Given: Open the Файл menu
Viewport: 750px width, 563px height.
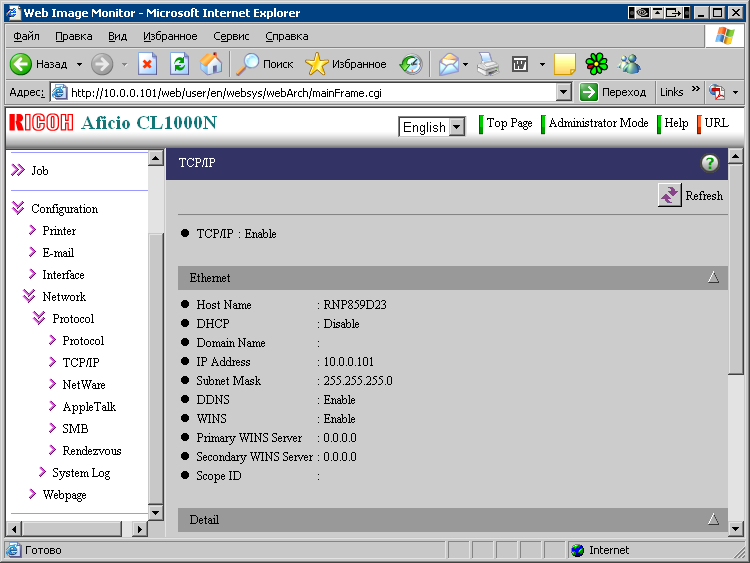Looking at the screenshot, I should click(x=26, y=36).
